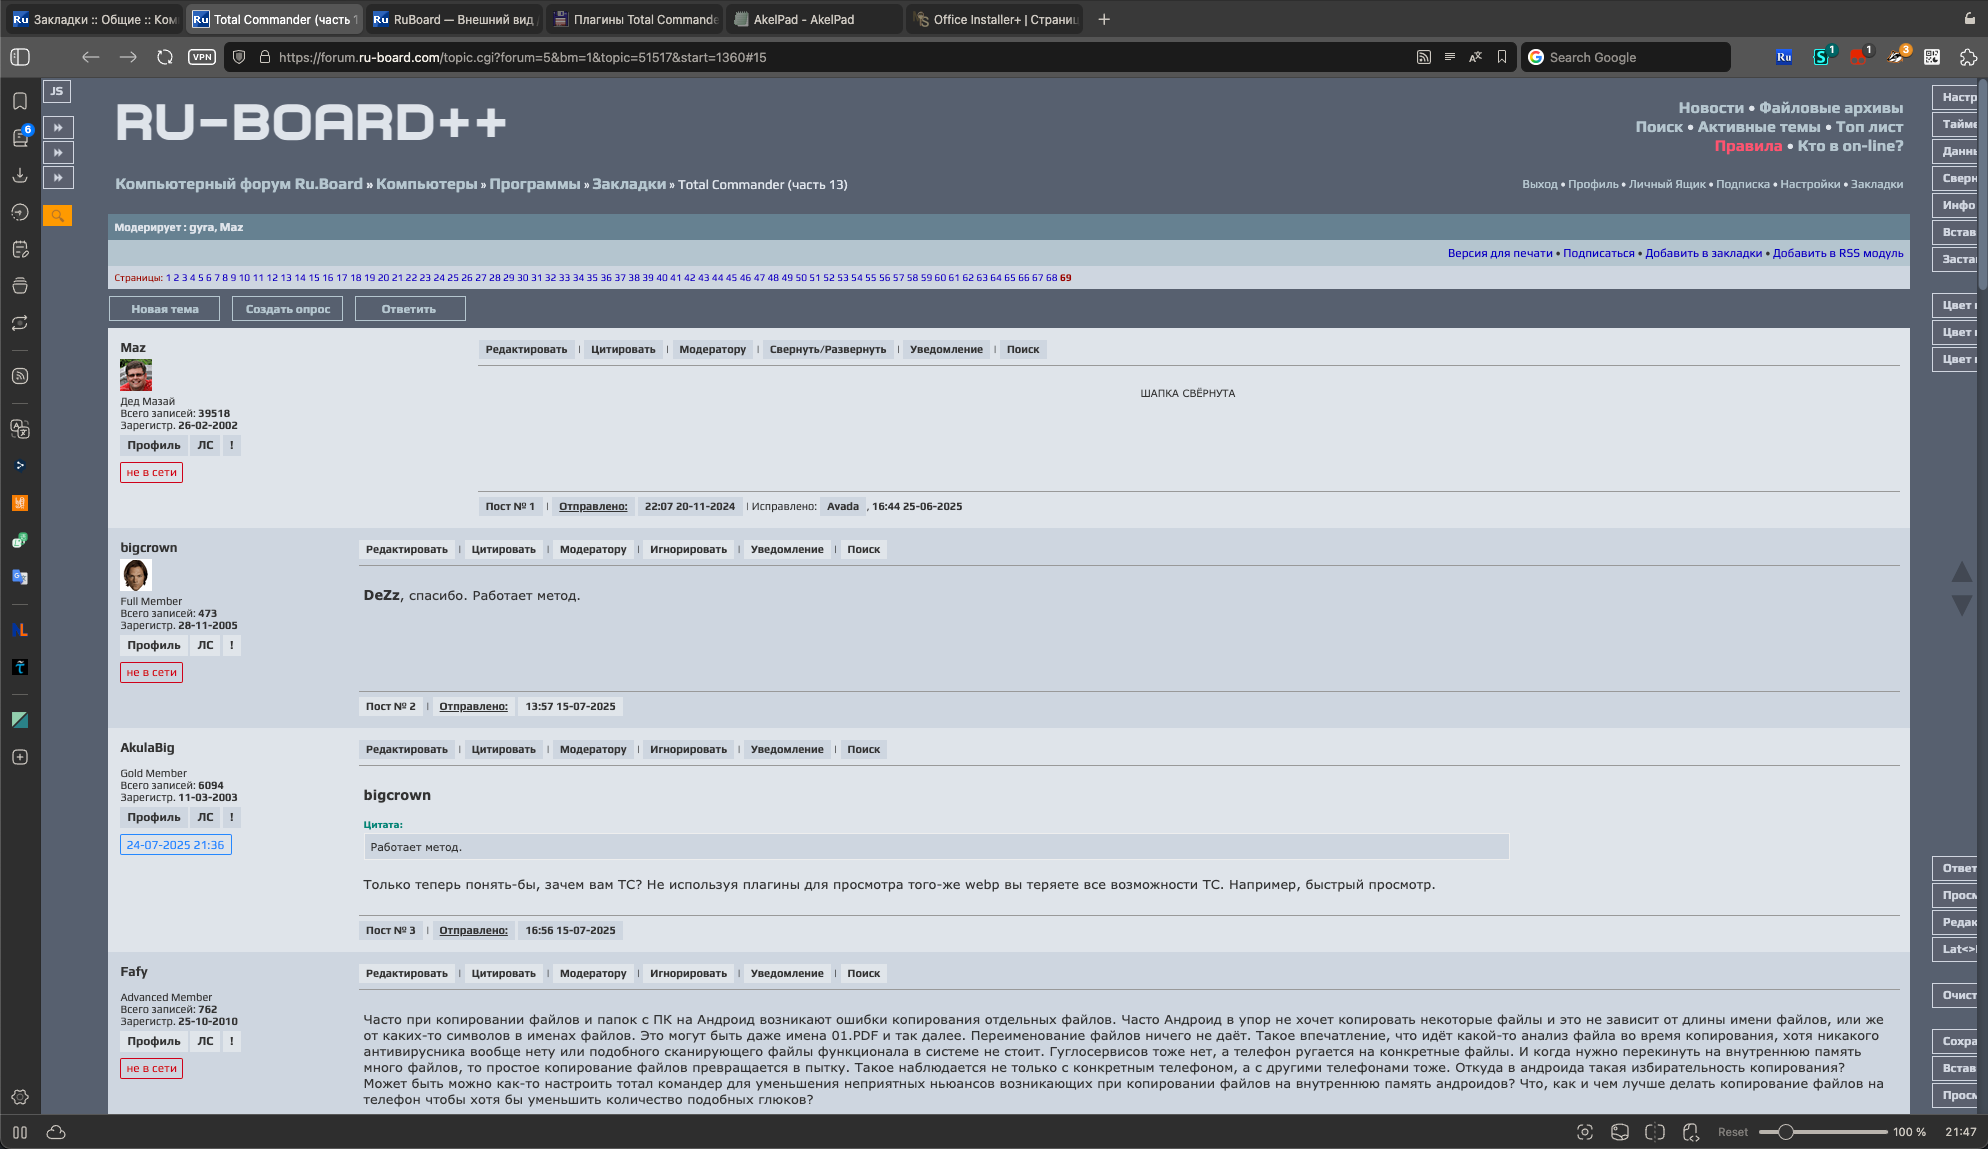This screenshot has width=1988, height=1149.
Task: Toggle Reader View in address bar
Action: (x=1450, y=57)
